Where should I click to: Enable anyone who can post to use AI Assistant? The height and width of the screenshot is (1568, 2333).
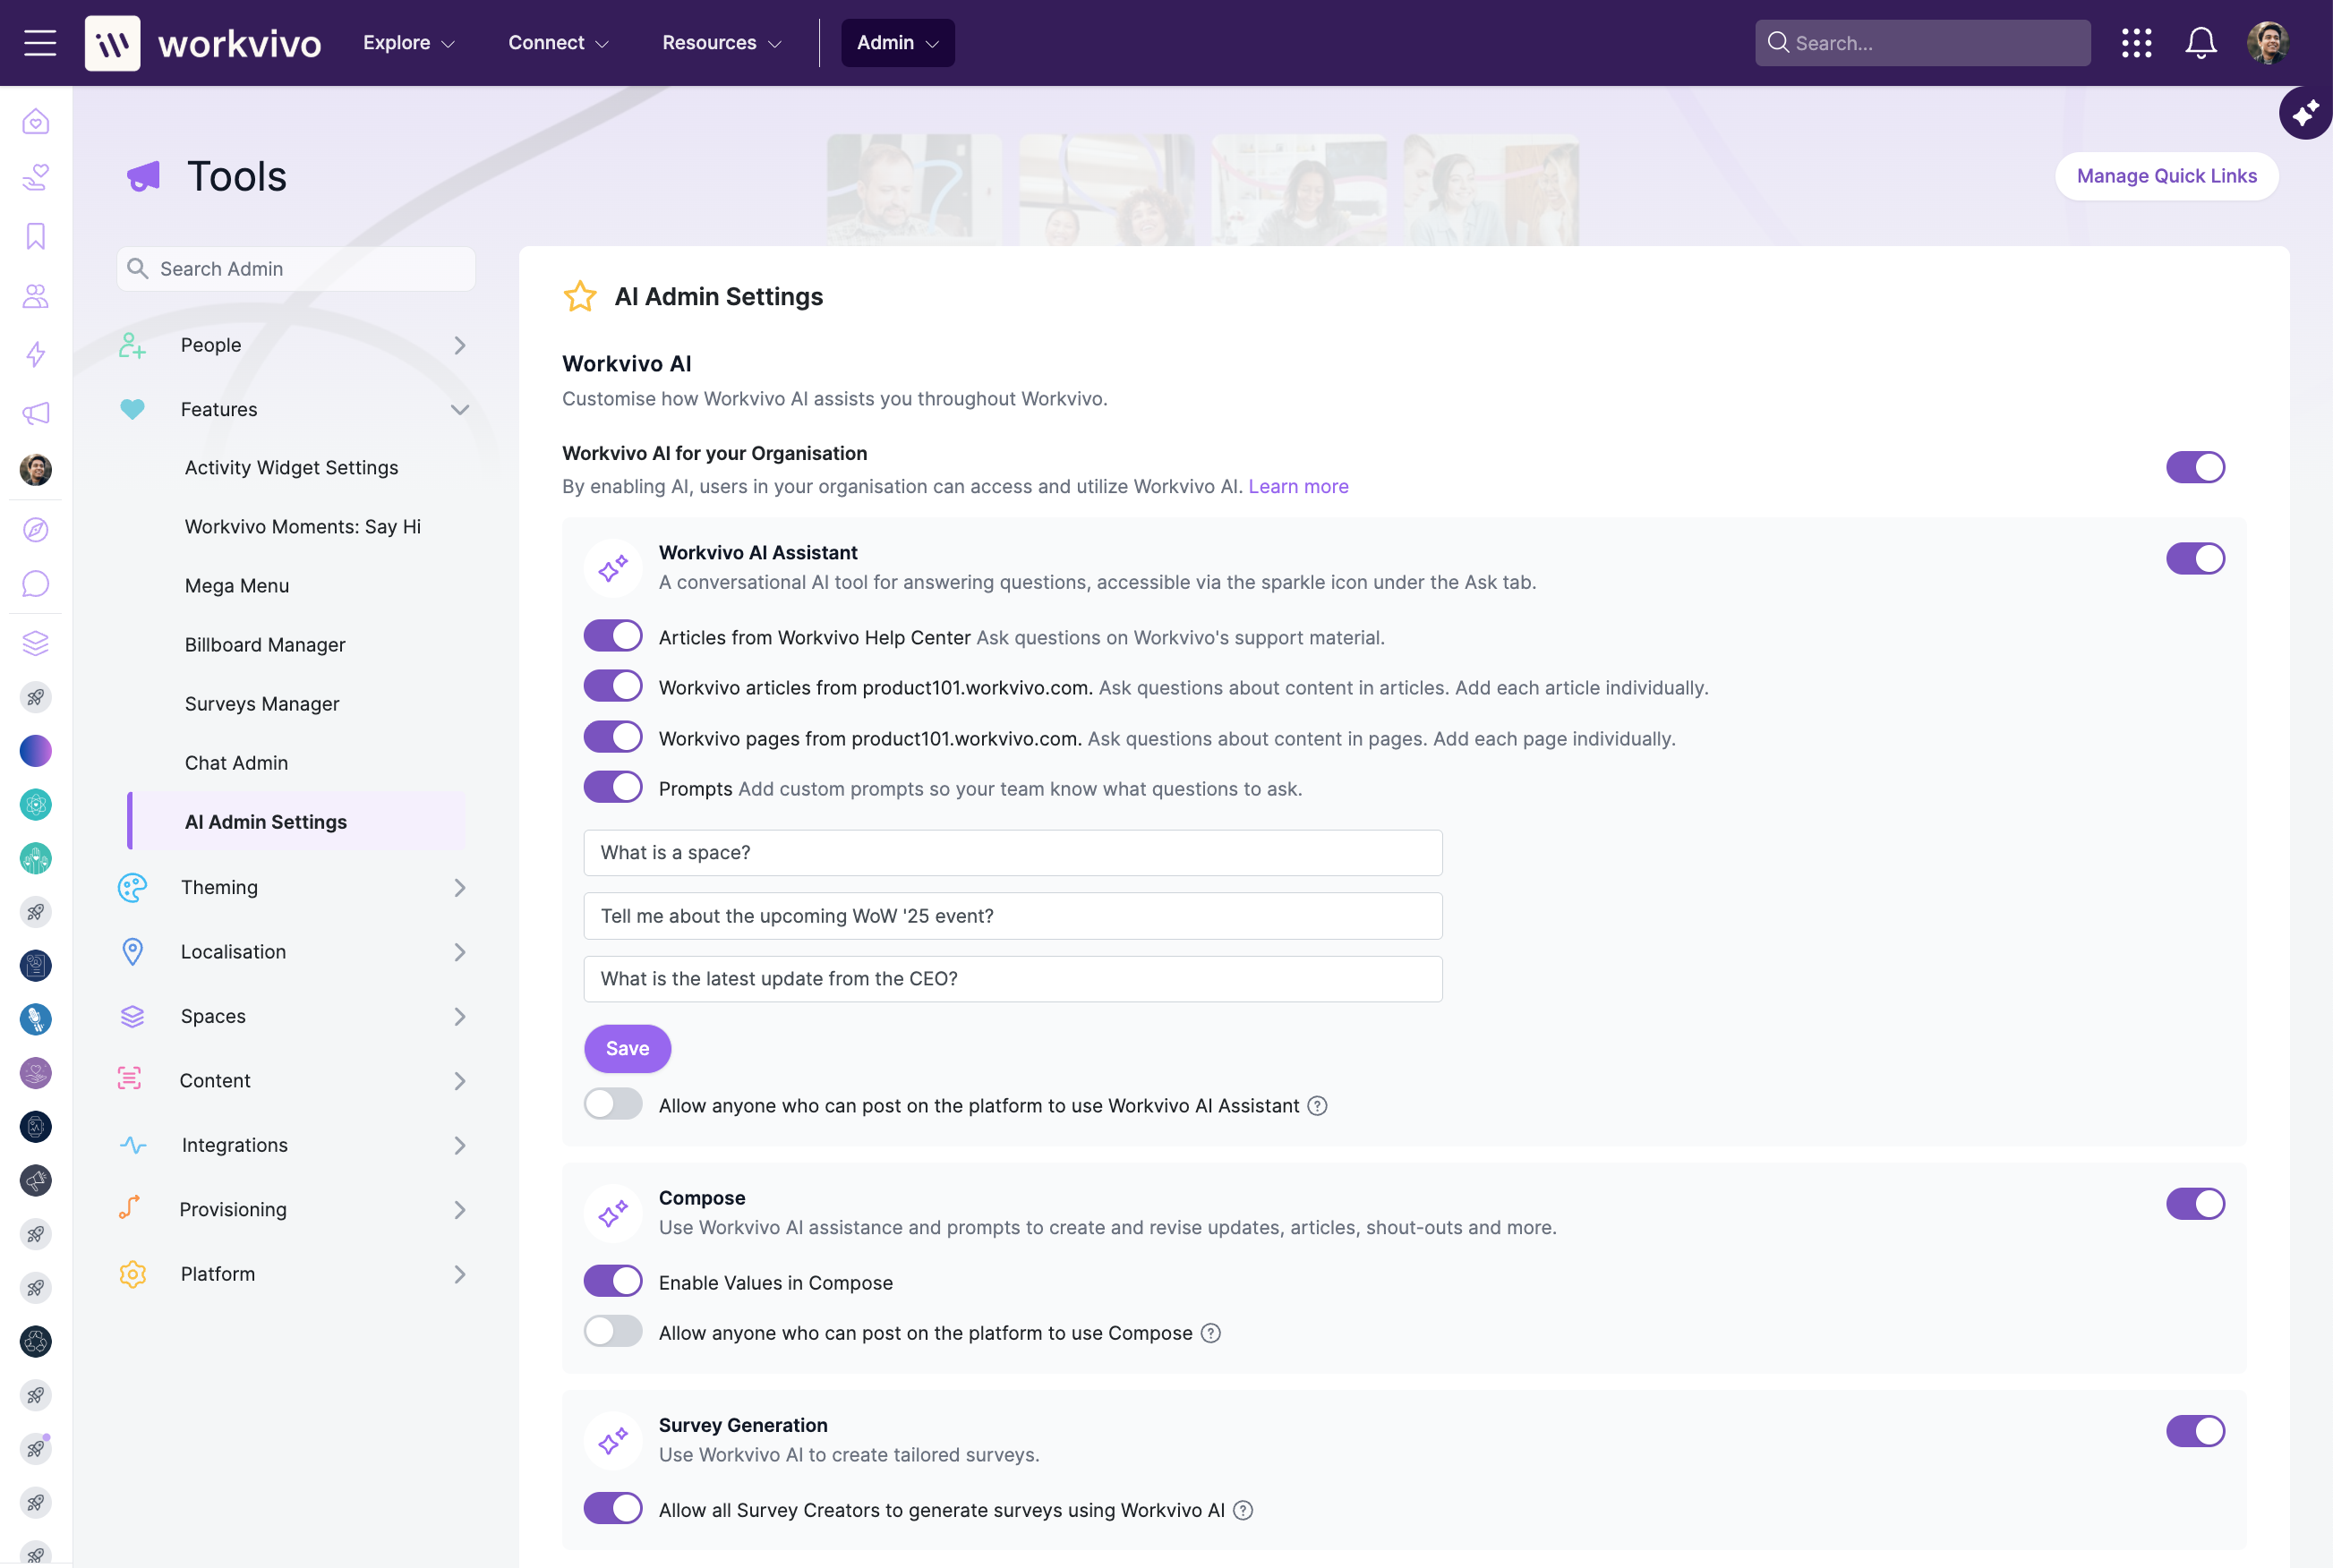coord(613,1104)
